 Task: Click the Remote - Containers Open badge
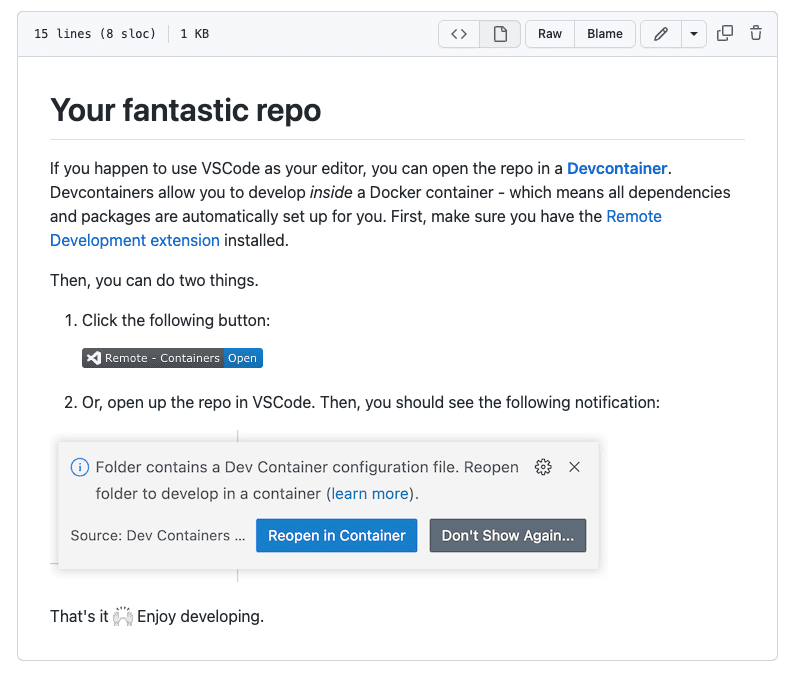(x=172, y=358)
